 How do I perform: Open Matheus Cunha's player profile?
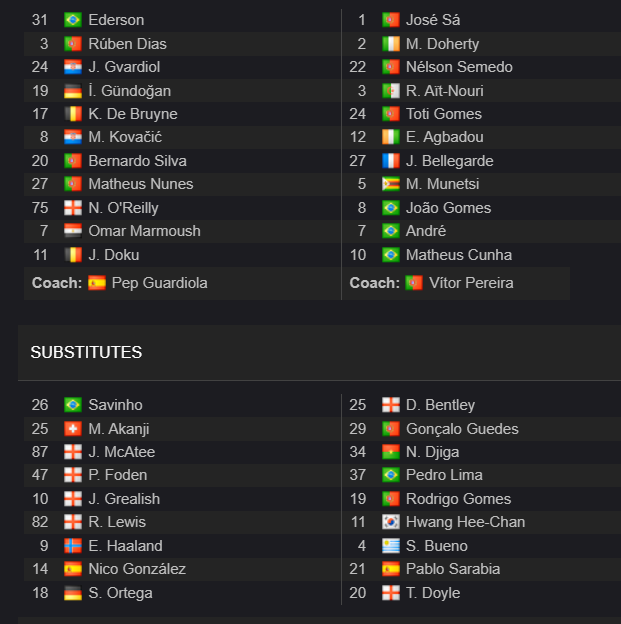point(459,255)
